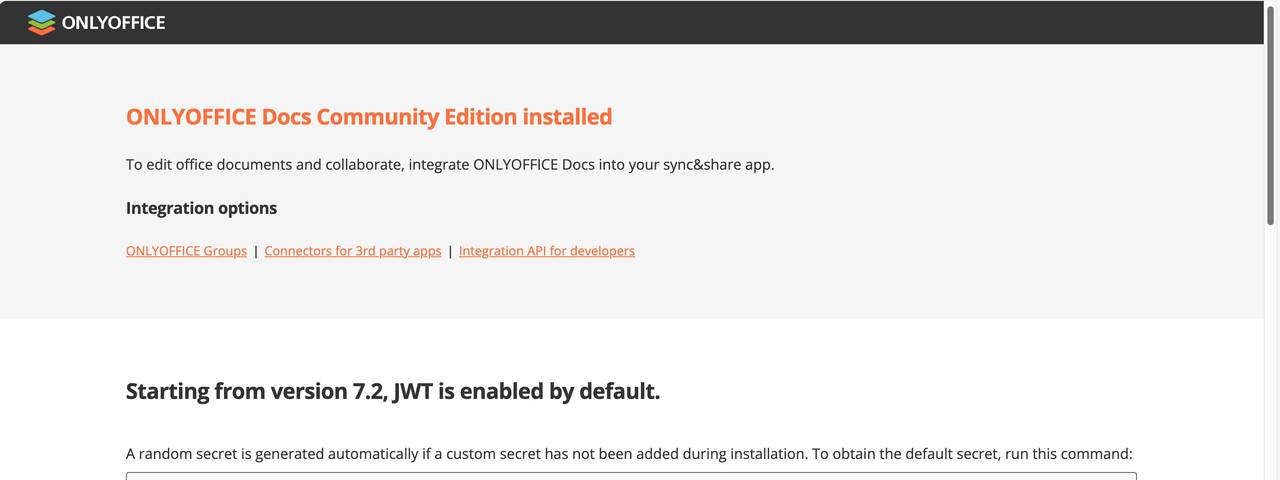Click the JWT is enabled by default heading
The image size is (1280, 480).
point(393,391)
